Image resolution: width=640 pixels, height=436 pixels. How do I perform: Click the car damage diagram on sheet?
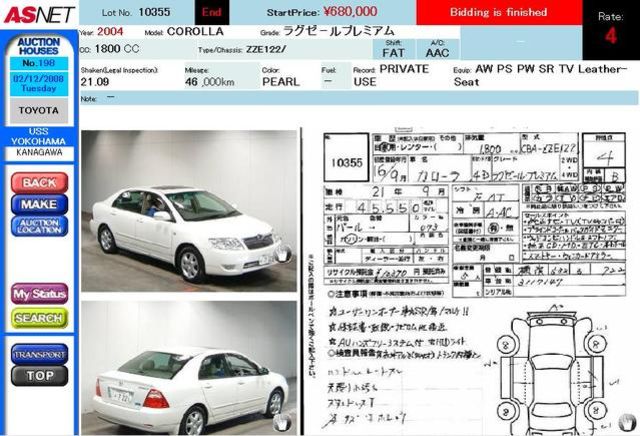pyautogui.click(x=551, y=369)
